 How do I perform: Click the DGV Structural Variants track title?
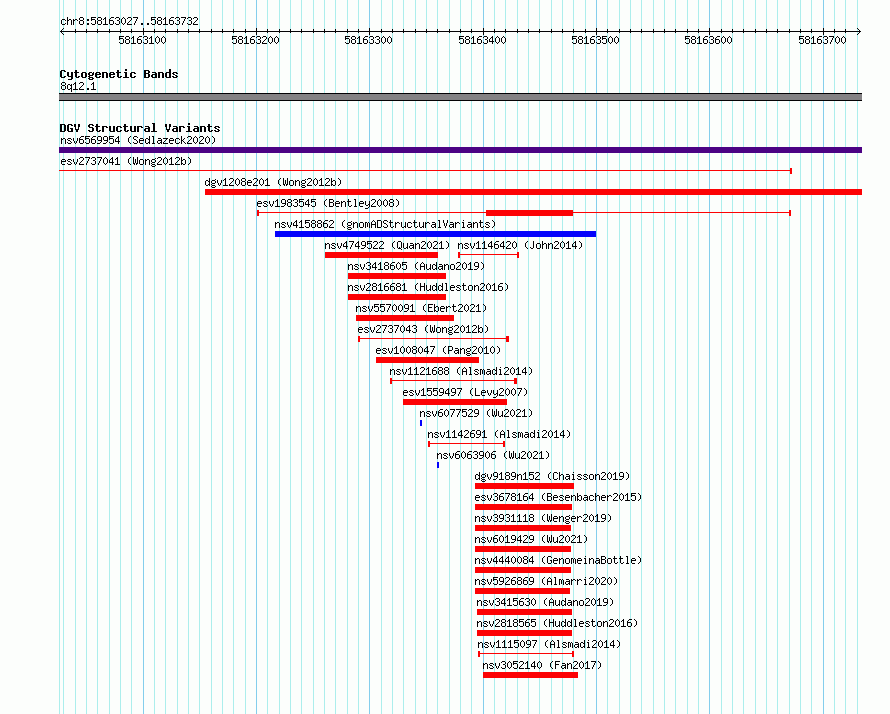(x=140, y=128)
